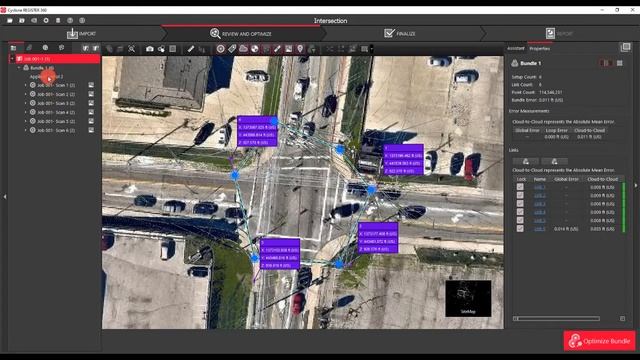Expand the Job-001- Scan 1 tree node
Viewport: 640px width, 360px height.
[x=26, y=85]
